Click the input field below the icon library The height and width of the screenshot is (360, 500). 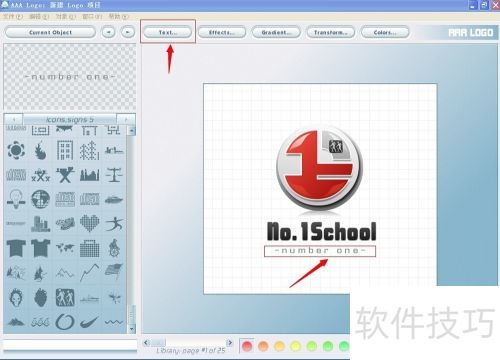pos(70,345)
